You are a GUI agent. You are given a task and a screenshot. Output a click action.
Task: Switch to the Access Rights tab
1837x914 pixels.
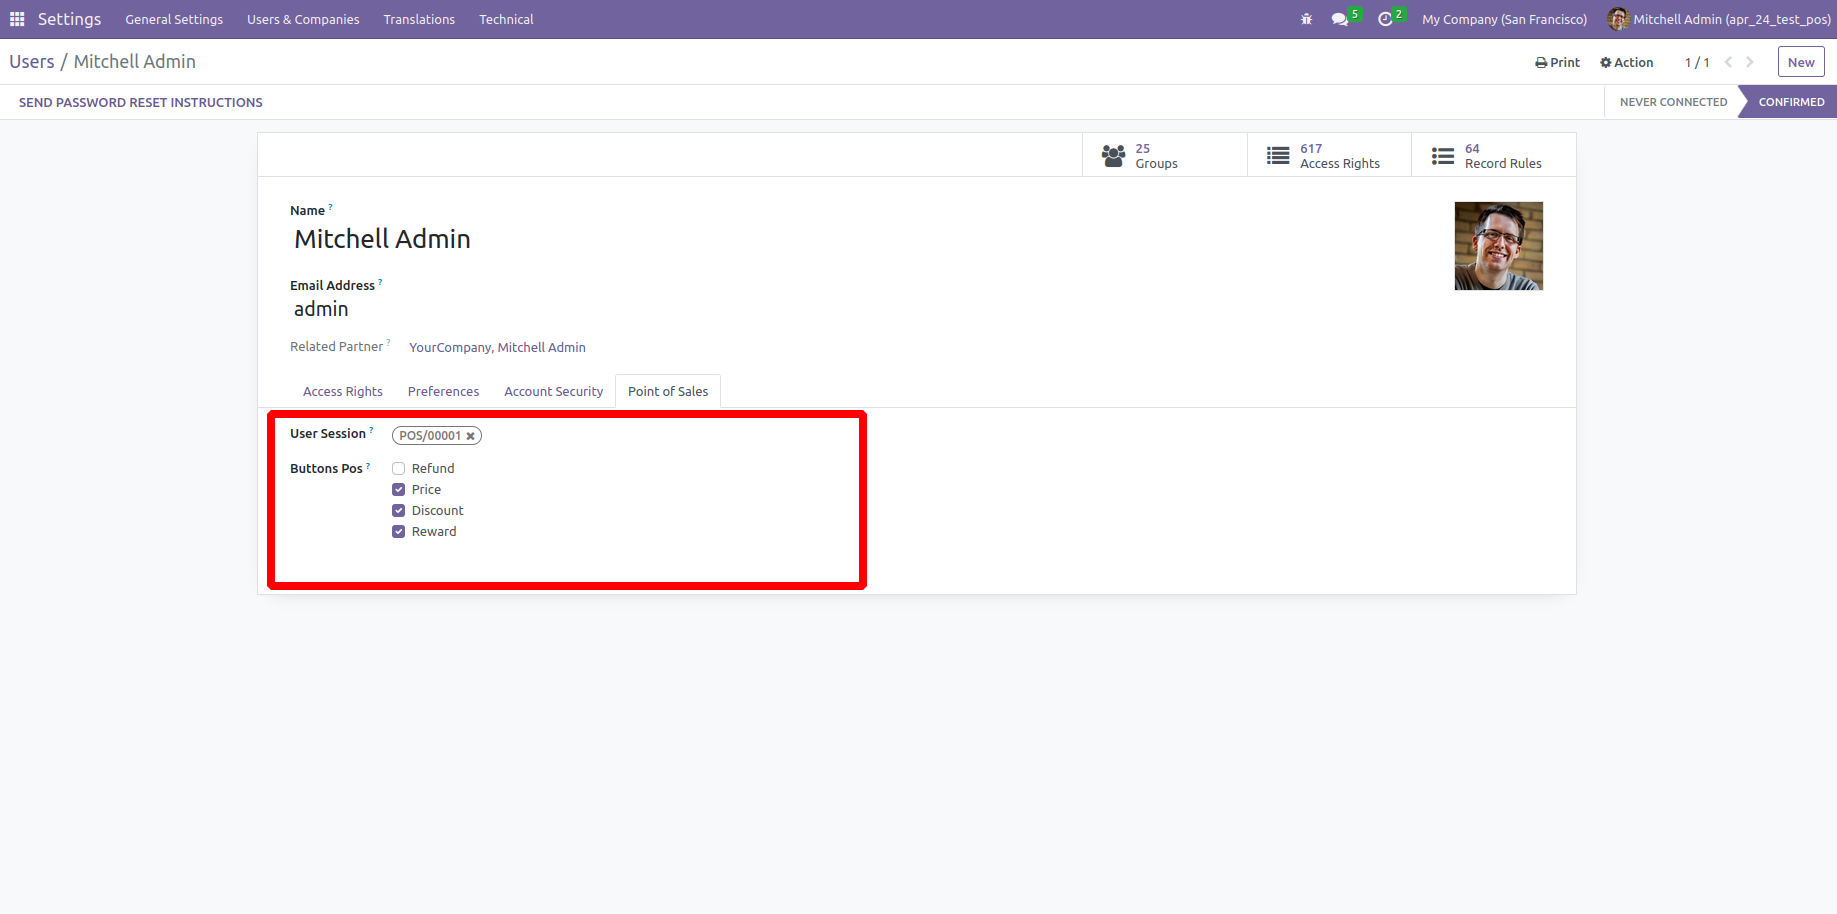pyautogui.click(x=343, y=392)
